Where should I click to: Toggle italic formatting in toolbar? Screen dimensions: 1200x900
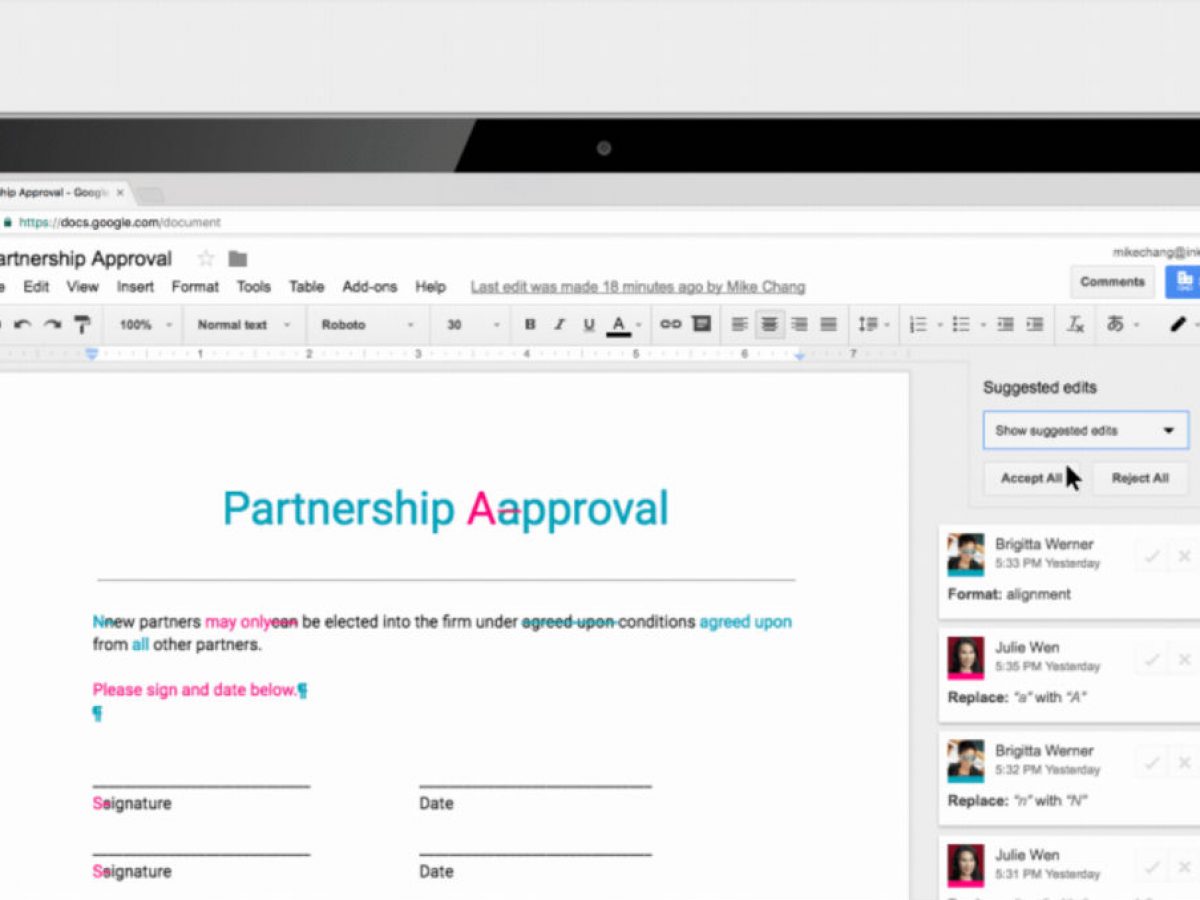pos(559,324)
